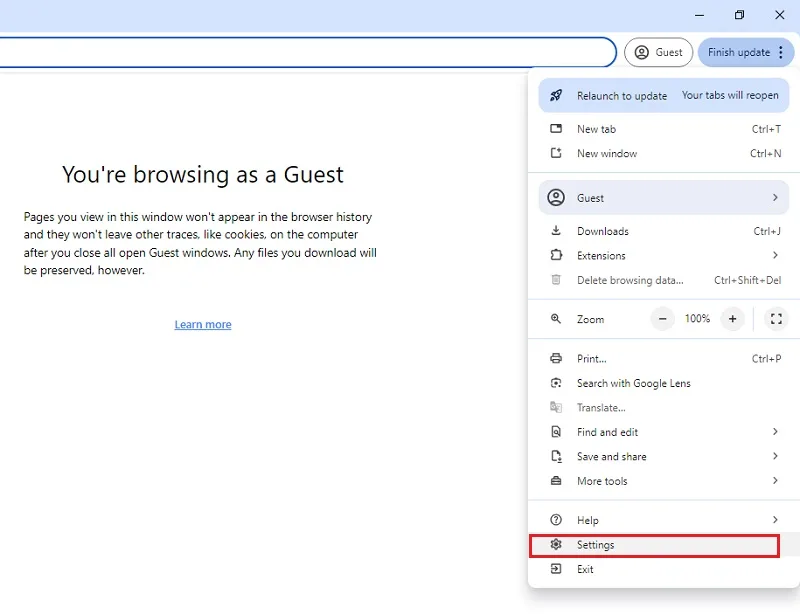Click the Exit door icon
The height and width of the screenshot is (614, 800).
click(x=556, y=569)
